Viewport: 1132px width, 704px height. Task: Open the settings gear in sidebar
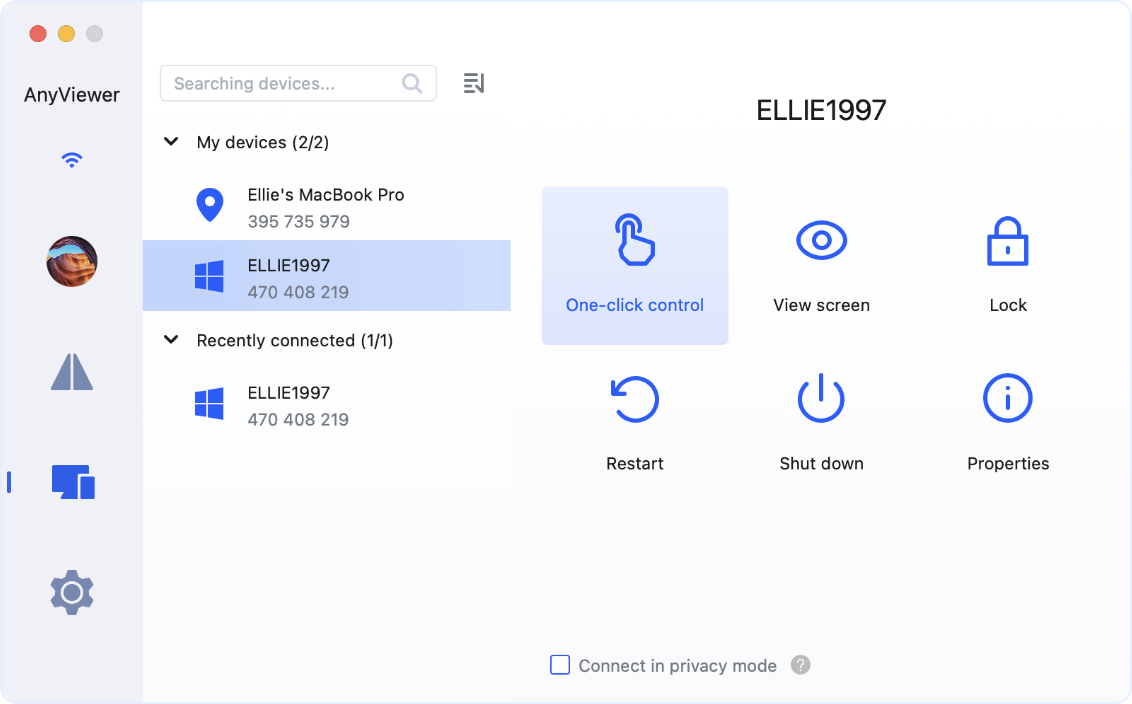click(x=72, y=593)
